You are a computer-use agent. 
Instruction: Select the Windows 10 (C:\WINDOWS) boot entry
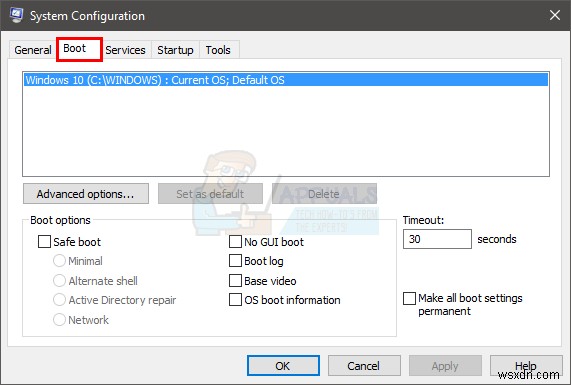coord(286,80)
